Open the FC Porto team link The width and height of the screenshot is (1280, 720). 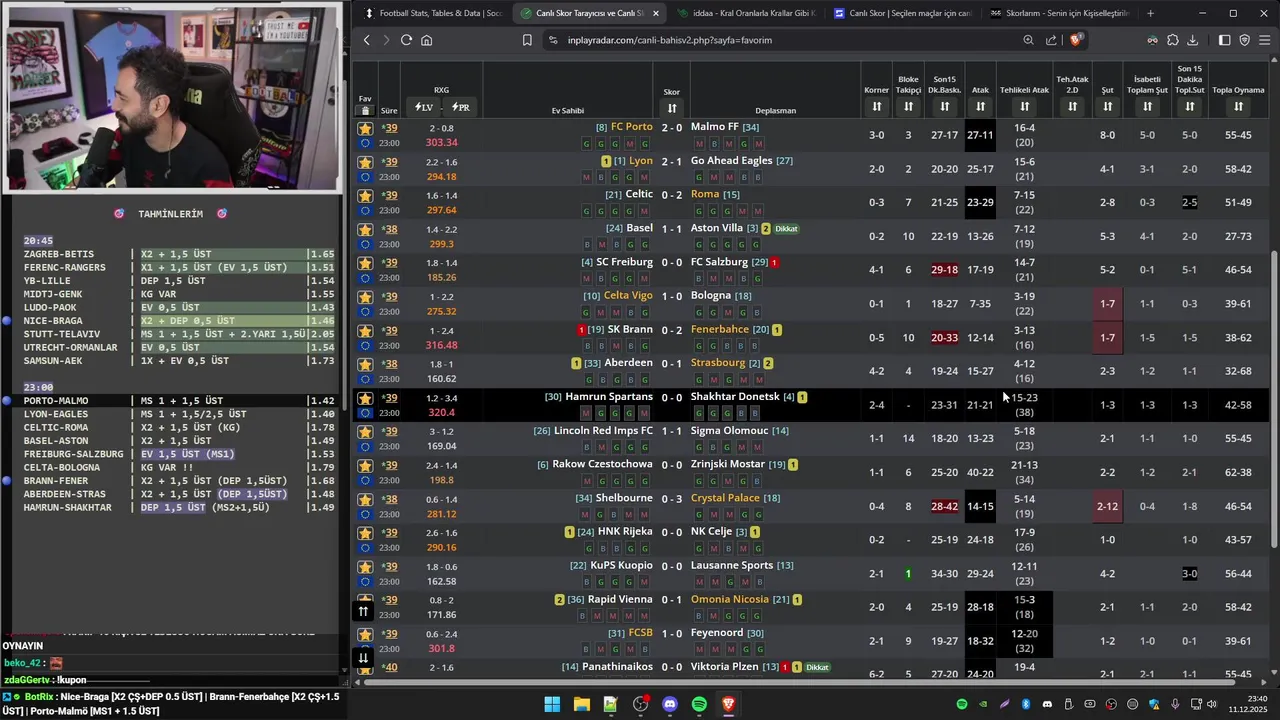[631, 127]
